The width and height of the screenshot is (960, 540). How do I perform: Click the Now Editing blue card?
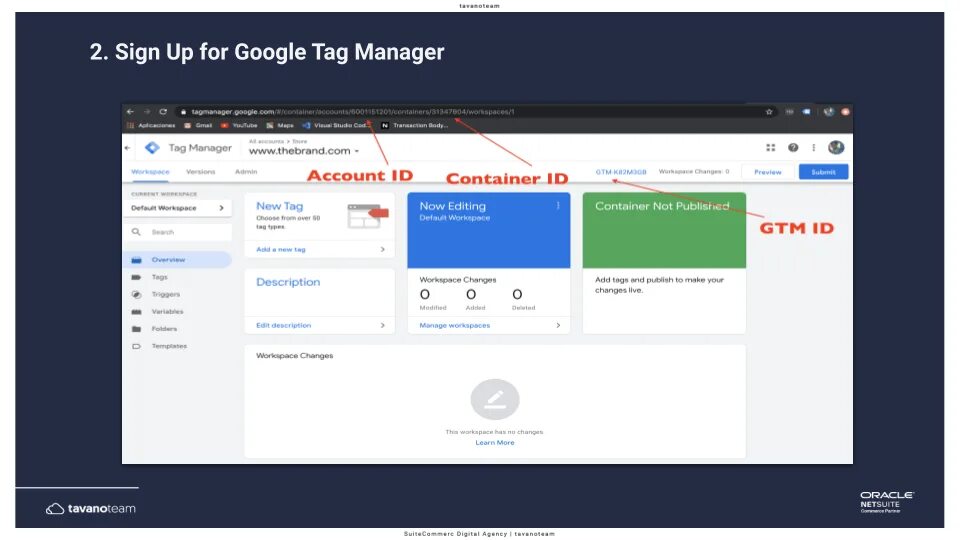[489, 230]
